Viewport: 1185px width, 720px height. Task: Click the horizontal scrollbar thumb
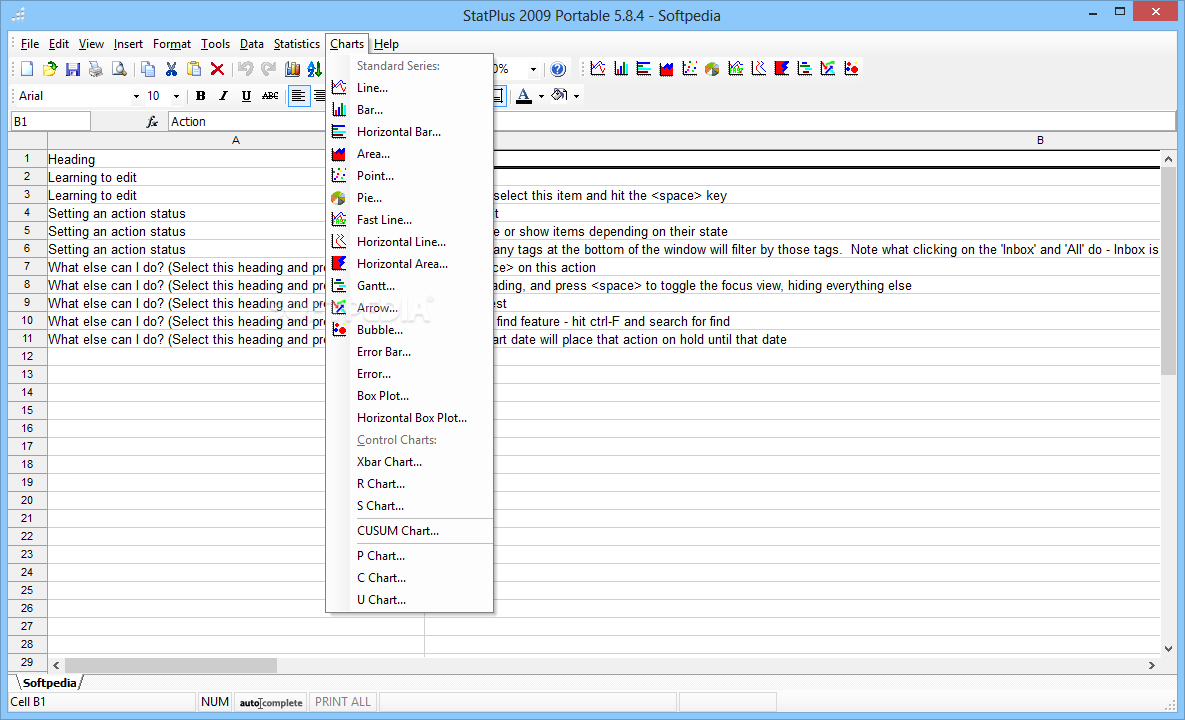(x=171, y=666)
